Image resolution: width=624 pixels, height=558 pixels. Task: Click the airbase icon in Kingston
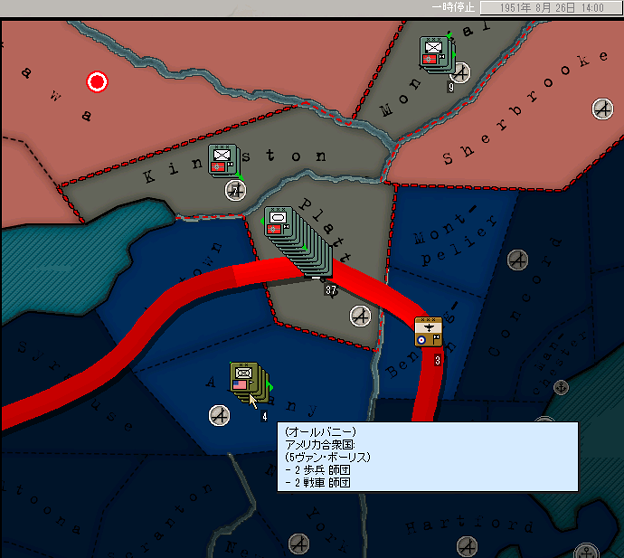235,190
